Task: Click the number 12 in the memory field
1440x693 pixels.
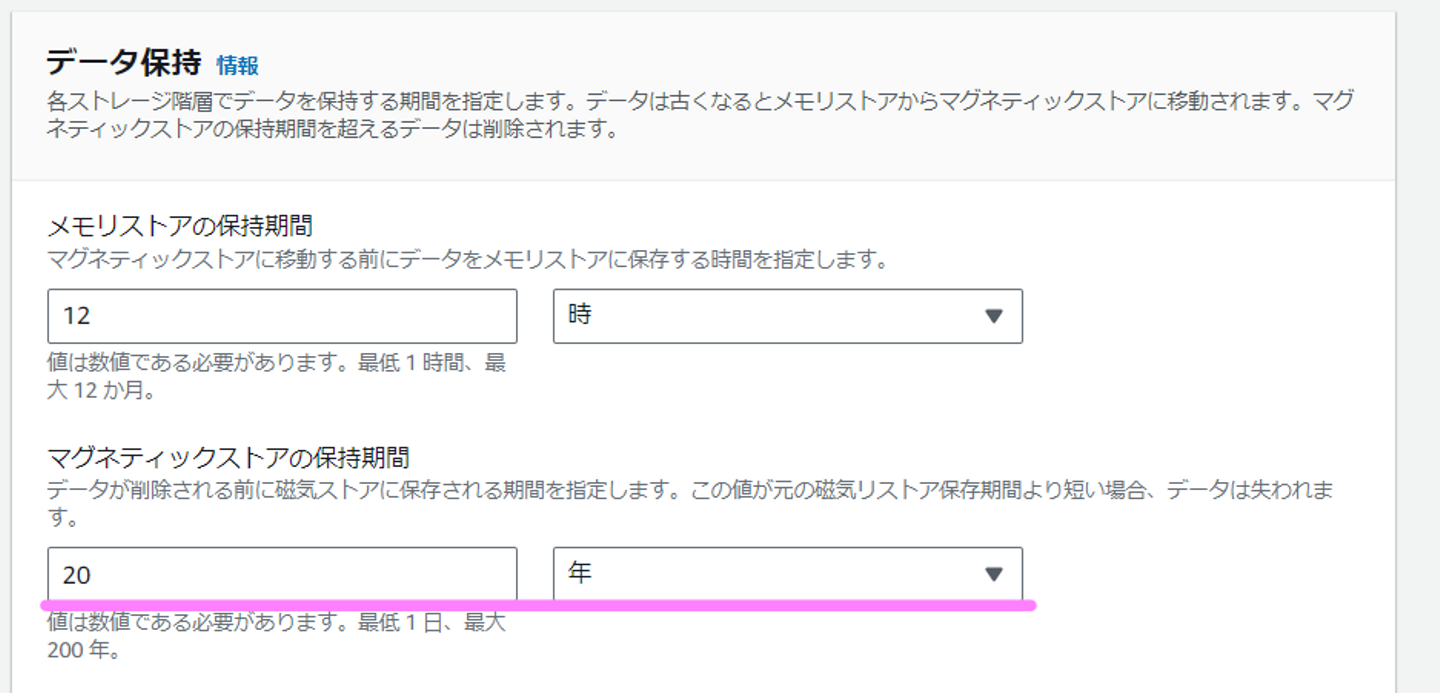Action: 77,316
